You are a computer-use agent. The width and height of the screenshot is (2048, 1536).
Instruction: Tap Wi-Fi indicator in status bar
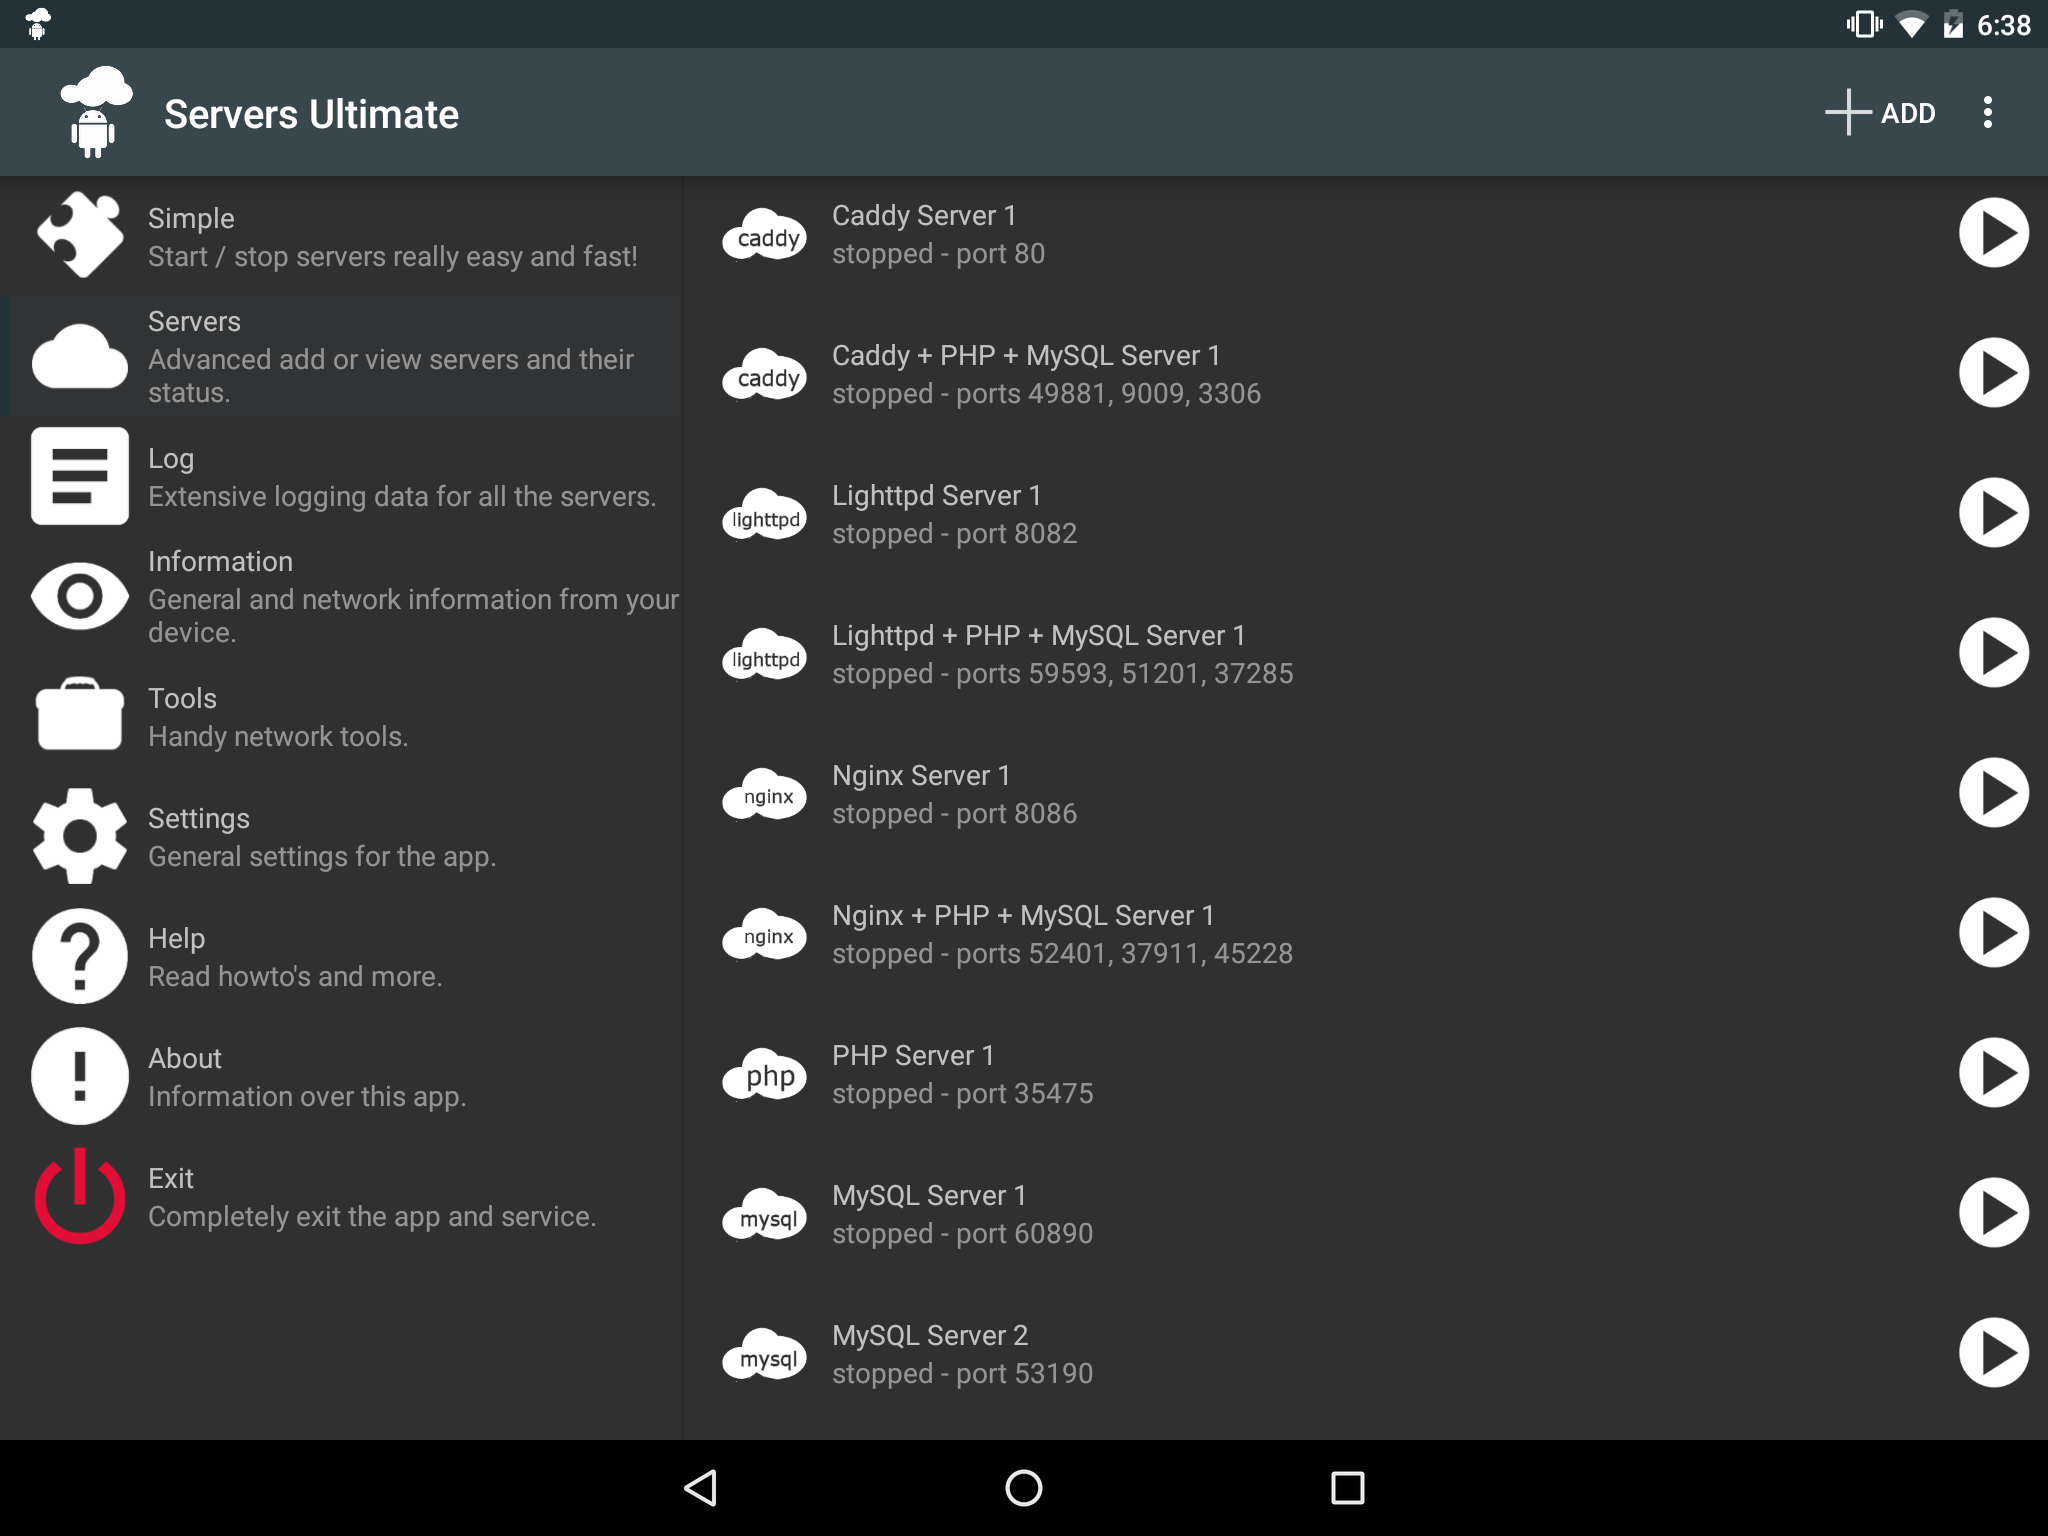coord(1911,24)
